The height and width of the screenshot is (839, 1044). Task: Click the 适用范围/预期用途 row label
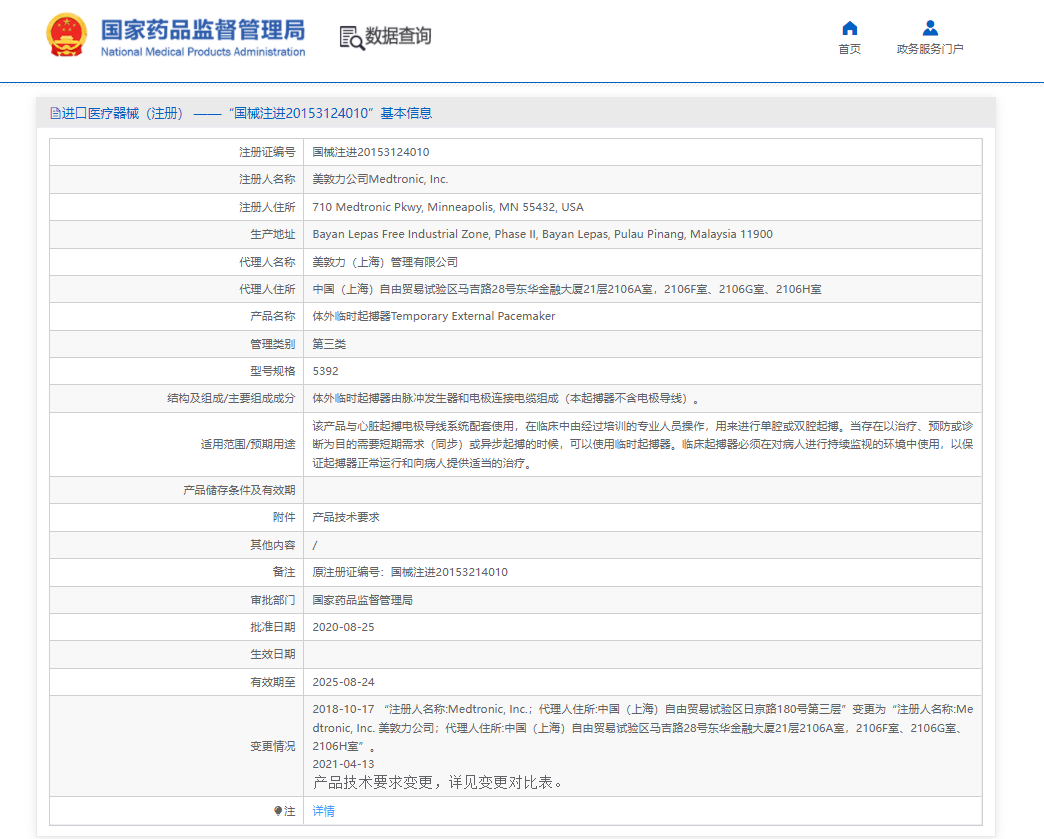248,444
